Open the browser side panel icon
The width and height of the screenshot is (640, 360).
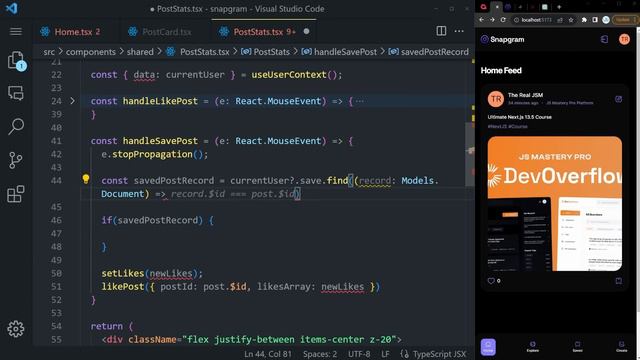pos(595,20)
